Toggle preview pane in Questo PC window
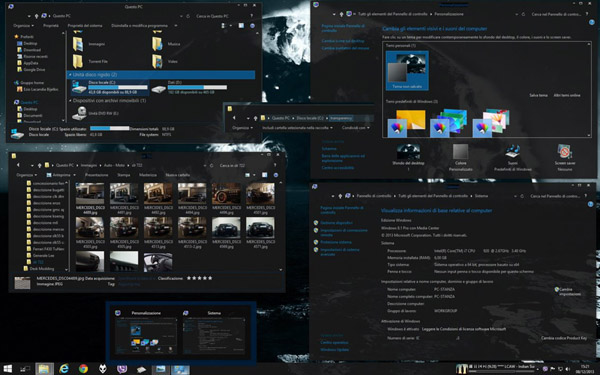 (x=241, y=26)
